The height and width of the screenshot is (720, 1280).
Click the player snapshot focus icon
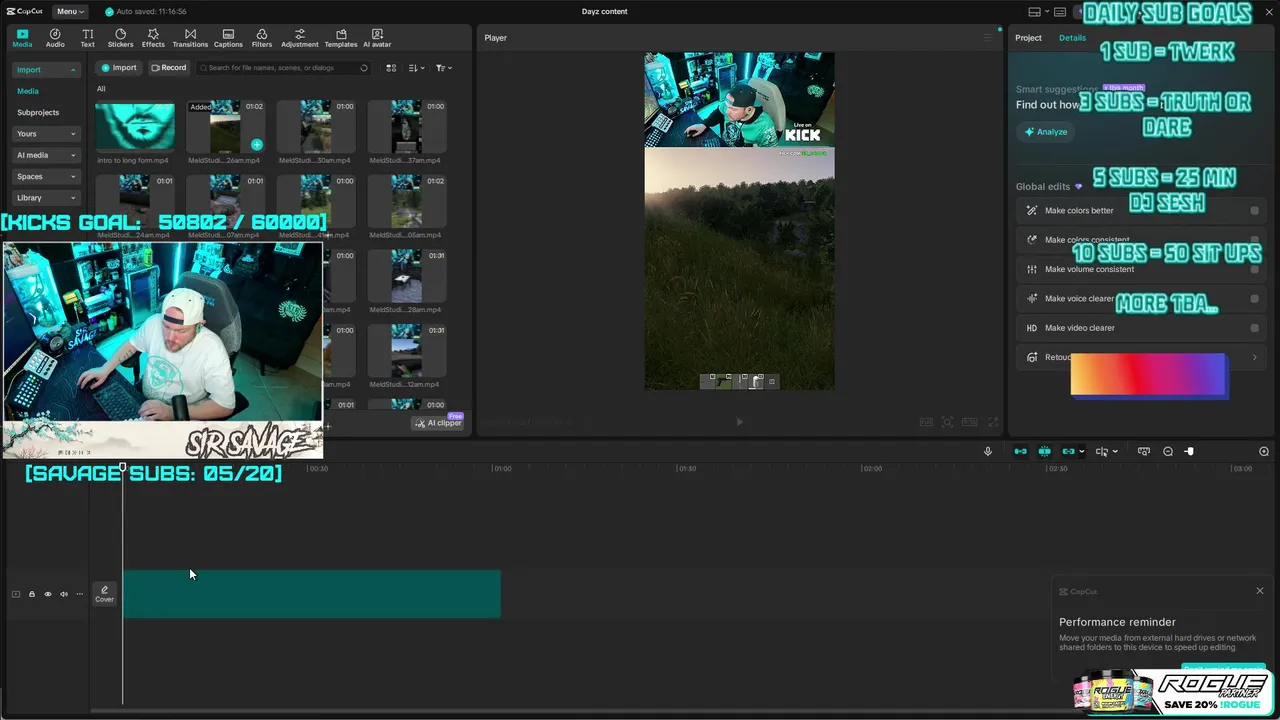click(x=947, y=422)
